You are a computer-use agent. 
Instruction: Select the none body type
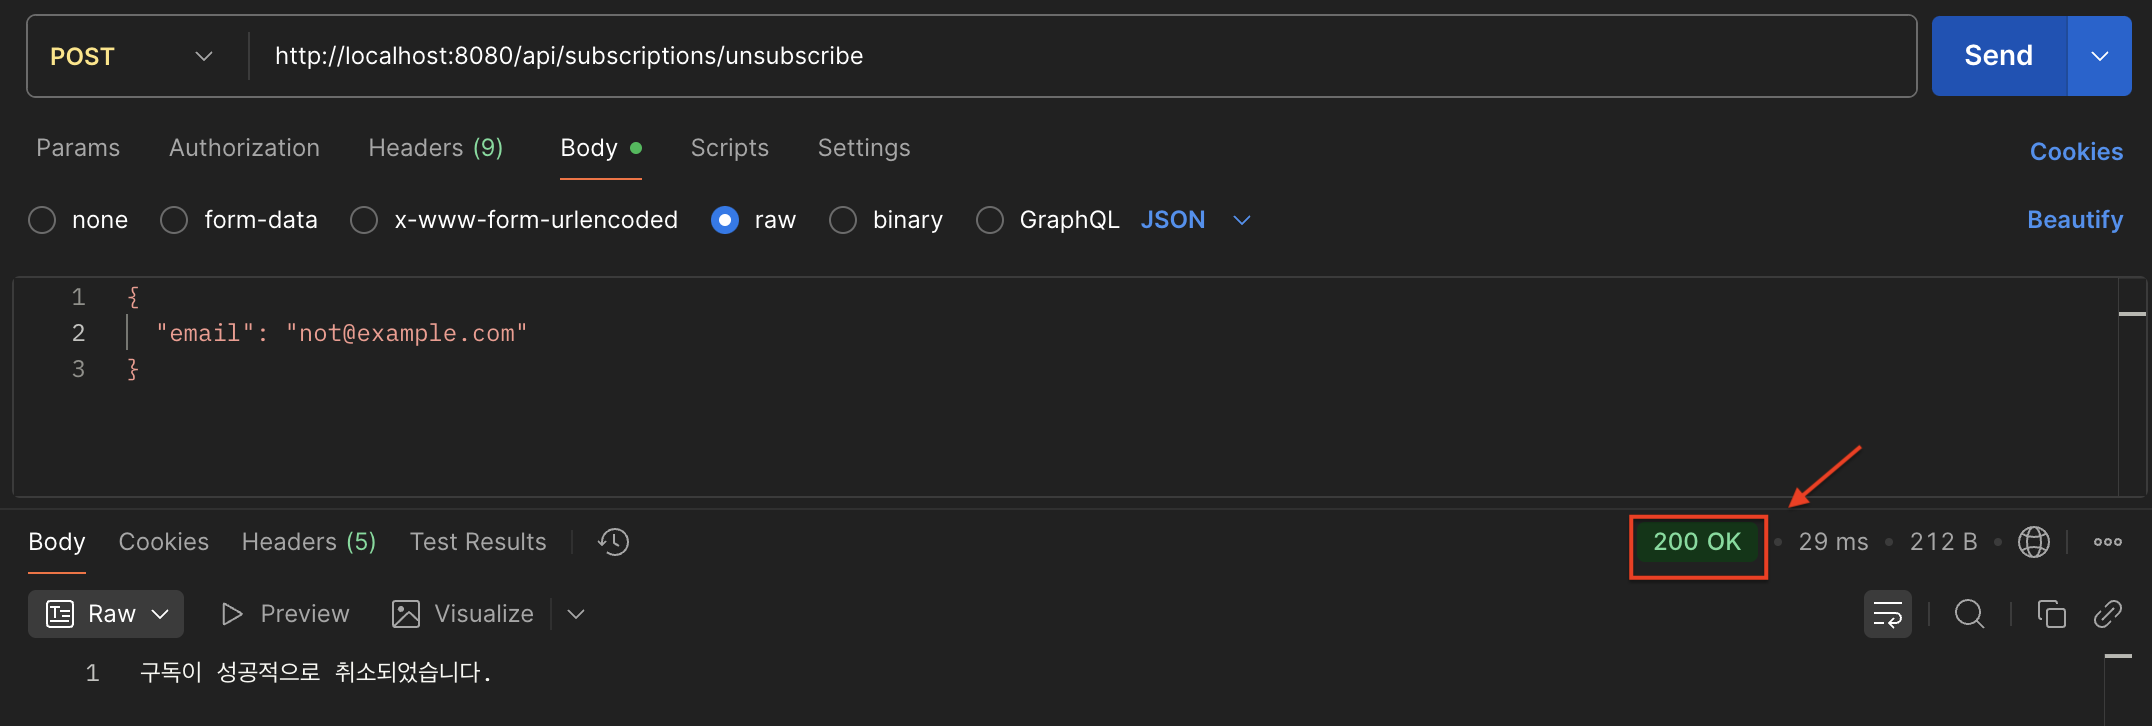(42, 220)
